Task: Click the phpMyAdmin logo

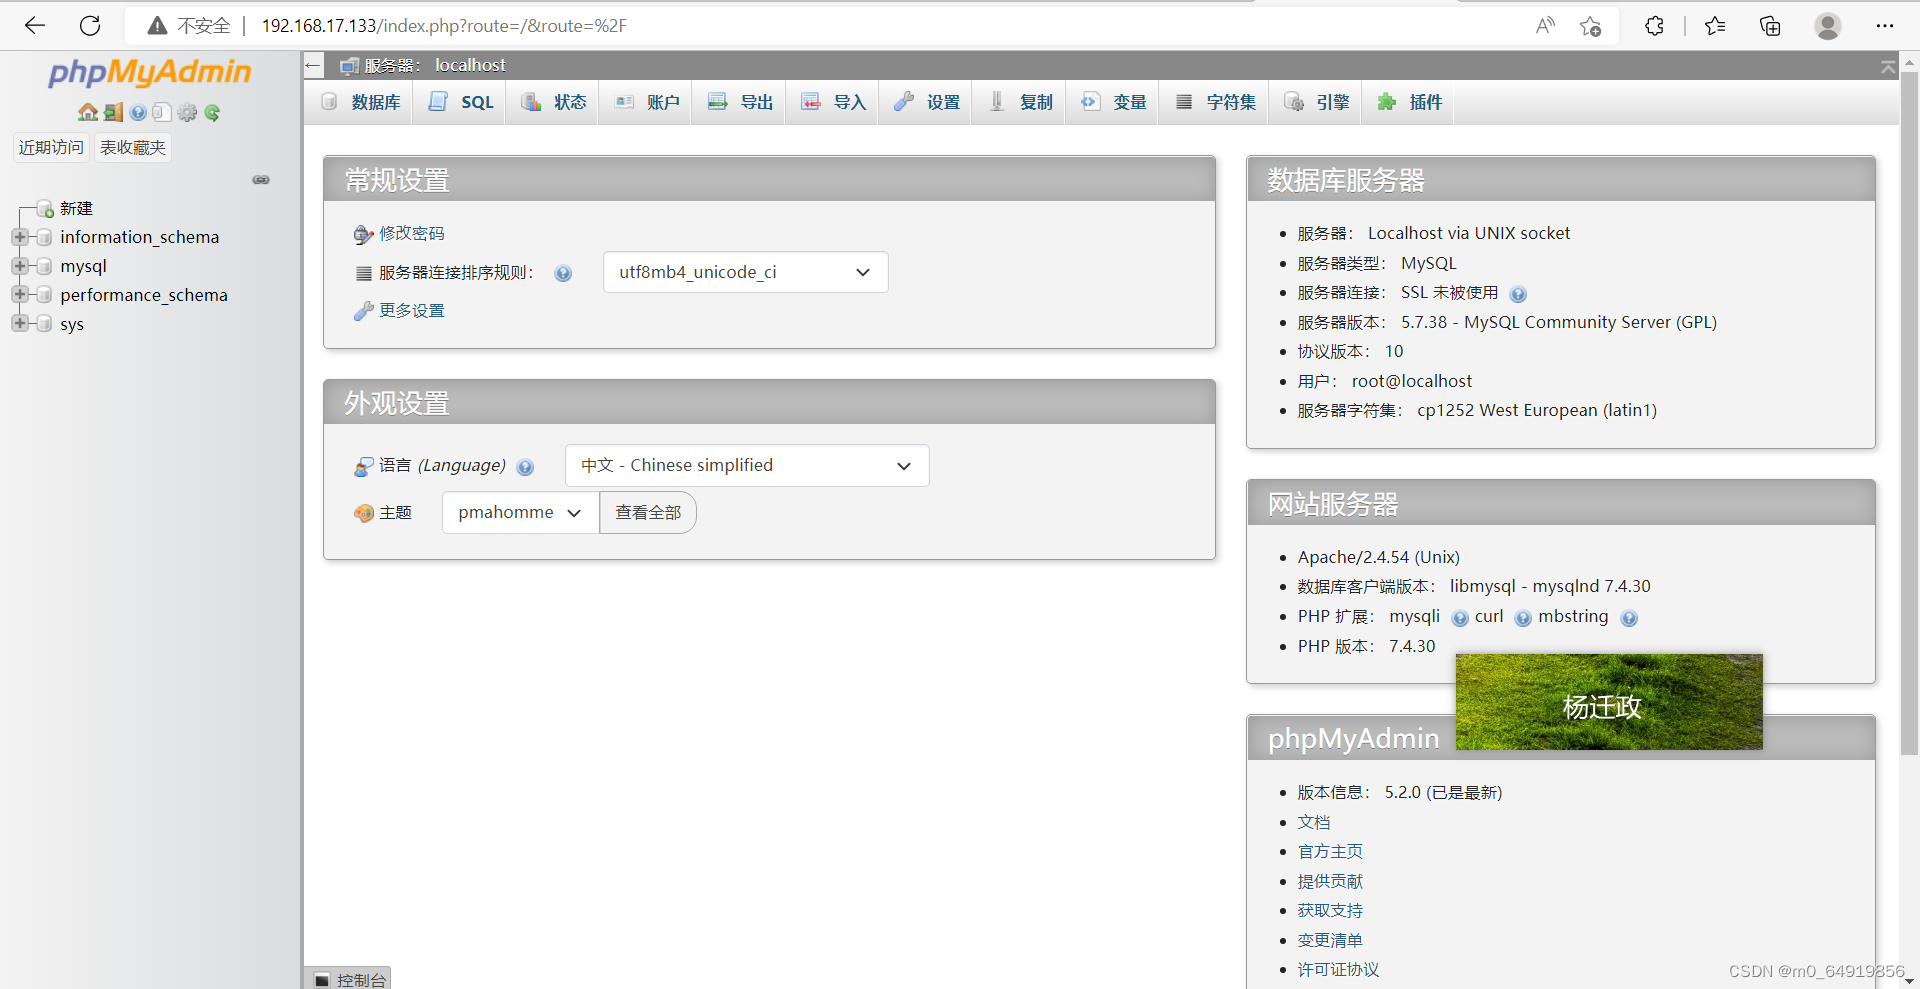Action: pyautogui.click(x=150, y=73)
